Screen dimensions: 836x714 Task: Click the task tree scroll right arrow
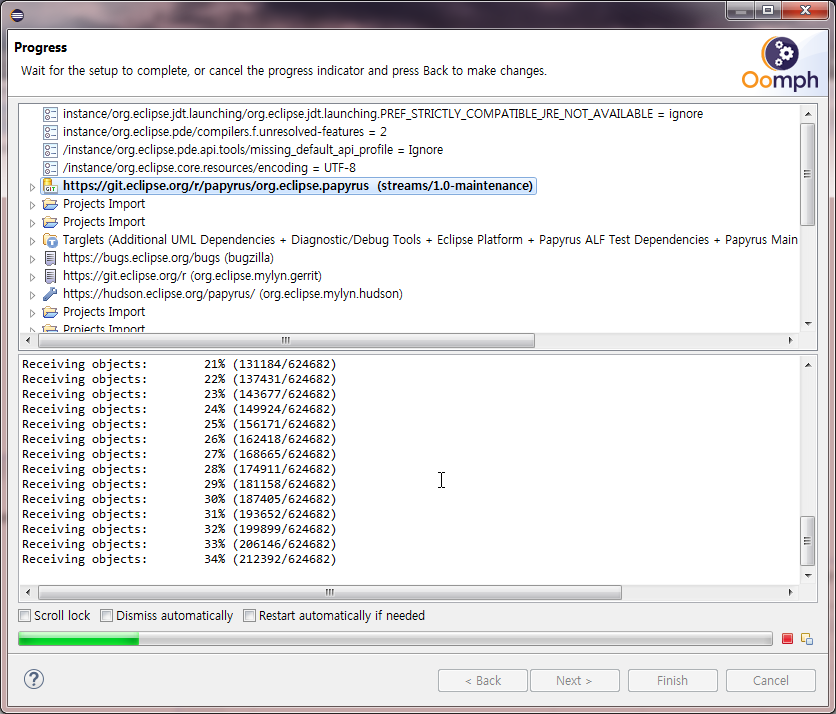point(790,340)
